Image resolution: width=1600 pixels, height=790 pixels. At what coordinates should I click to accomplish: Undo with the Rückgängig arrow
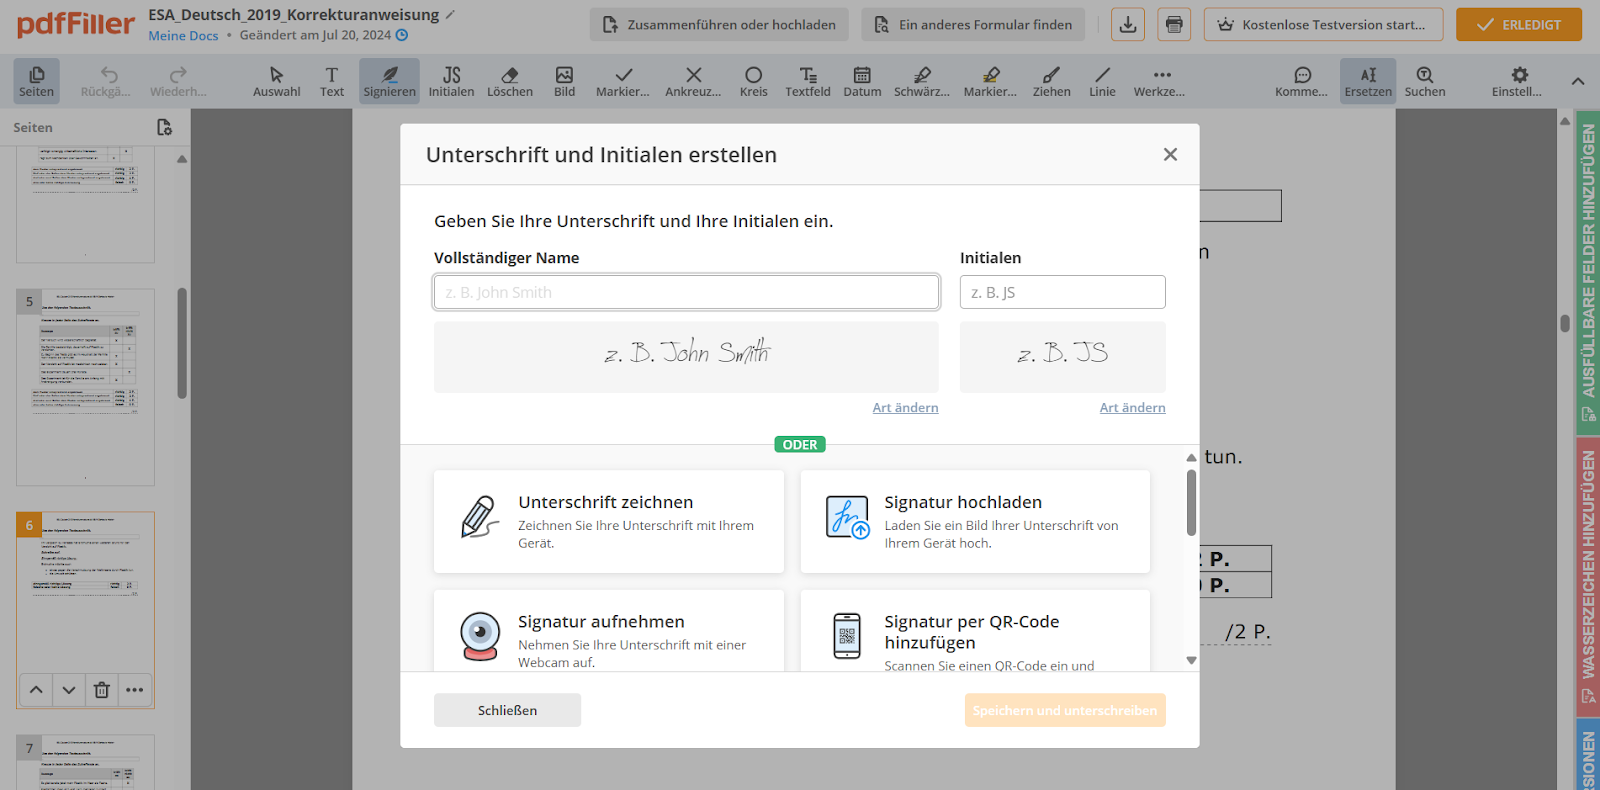coord(106,82)
